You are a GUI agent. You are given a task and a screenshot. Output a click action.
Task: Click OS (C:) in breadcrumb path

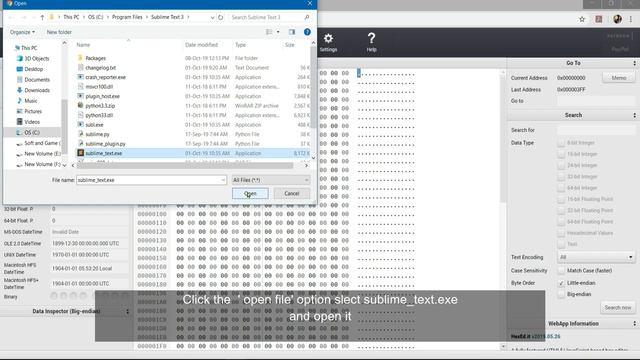pos(96,17)
